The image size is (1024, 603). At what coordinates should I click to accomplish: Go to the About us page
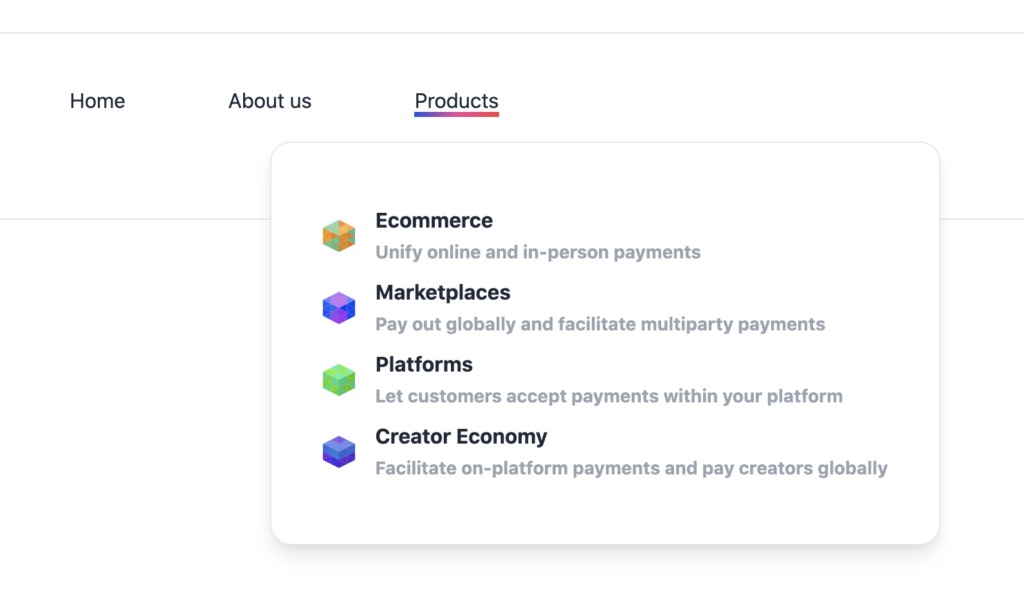point(270,101)
